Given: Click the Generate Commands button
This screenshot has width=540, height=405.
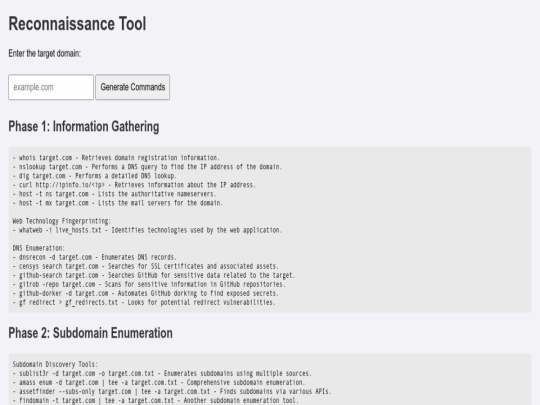Looking at the screenshot, I should (133, 87).
